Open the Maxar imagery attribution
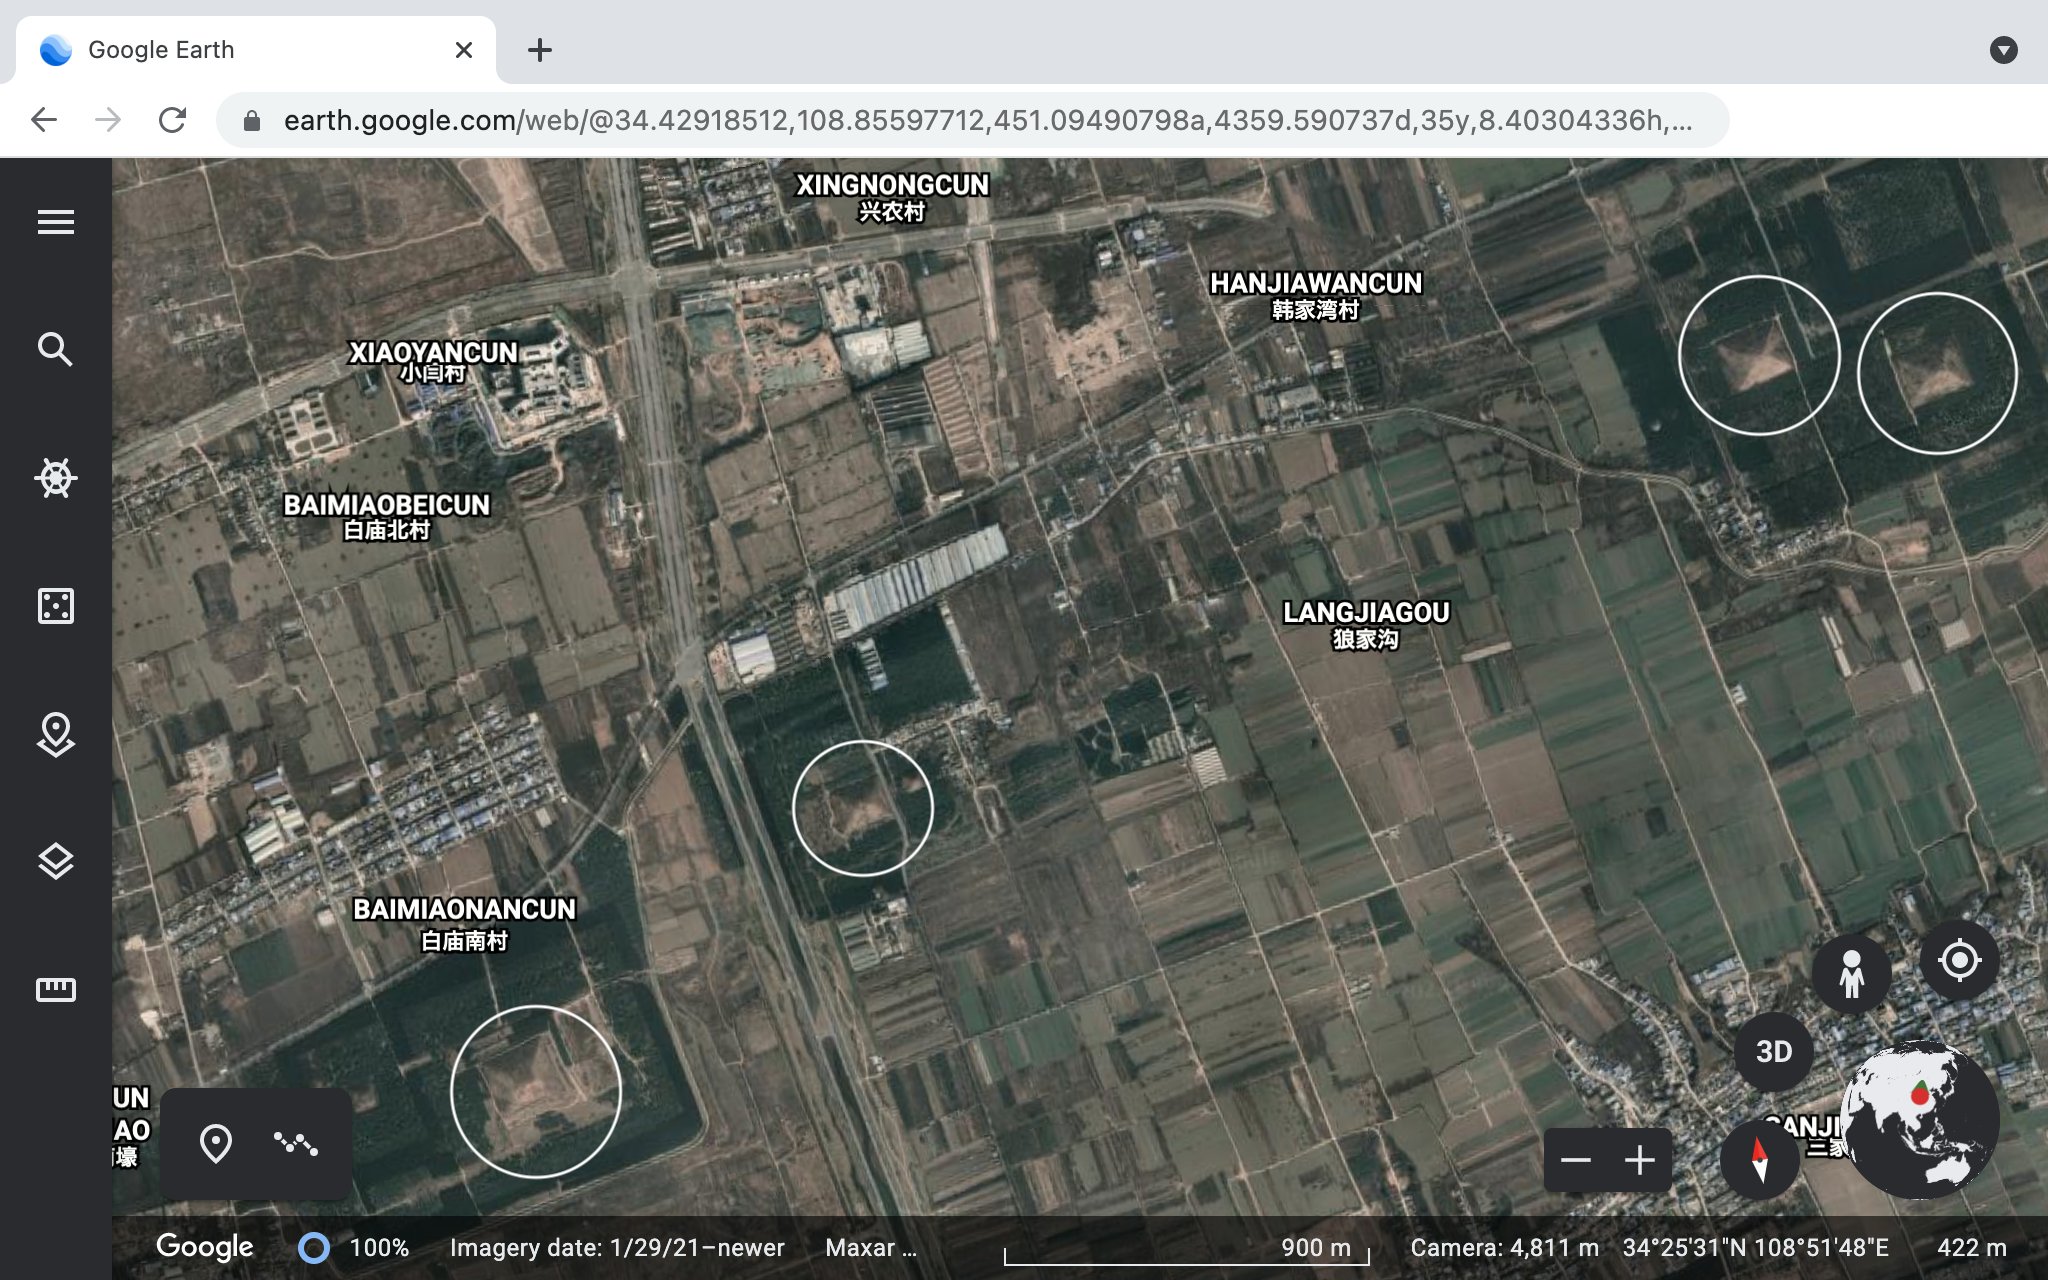Image resolution: width=2048 pixels, height=1280 pixels. 871,1248
